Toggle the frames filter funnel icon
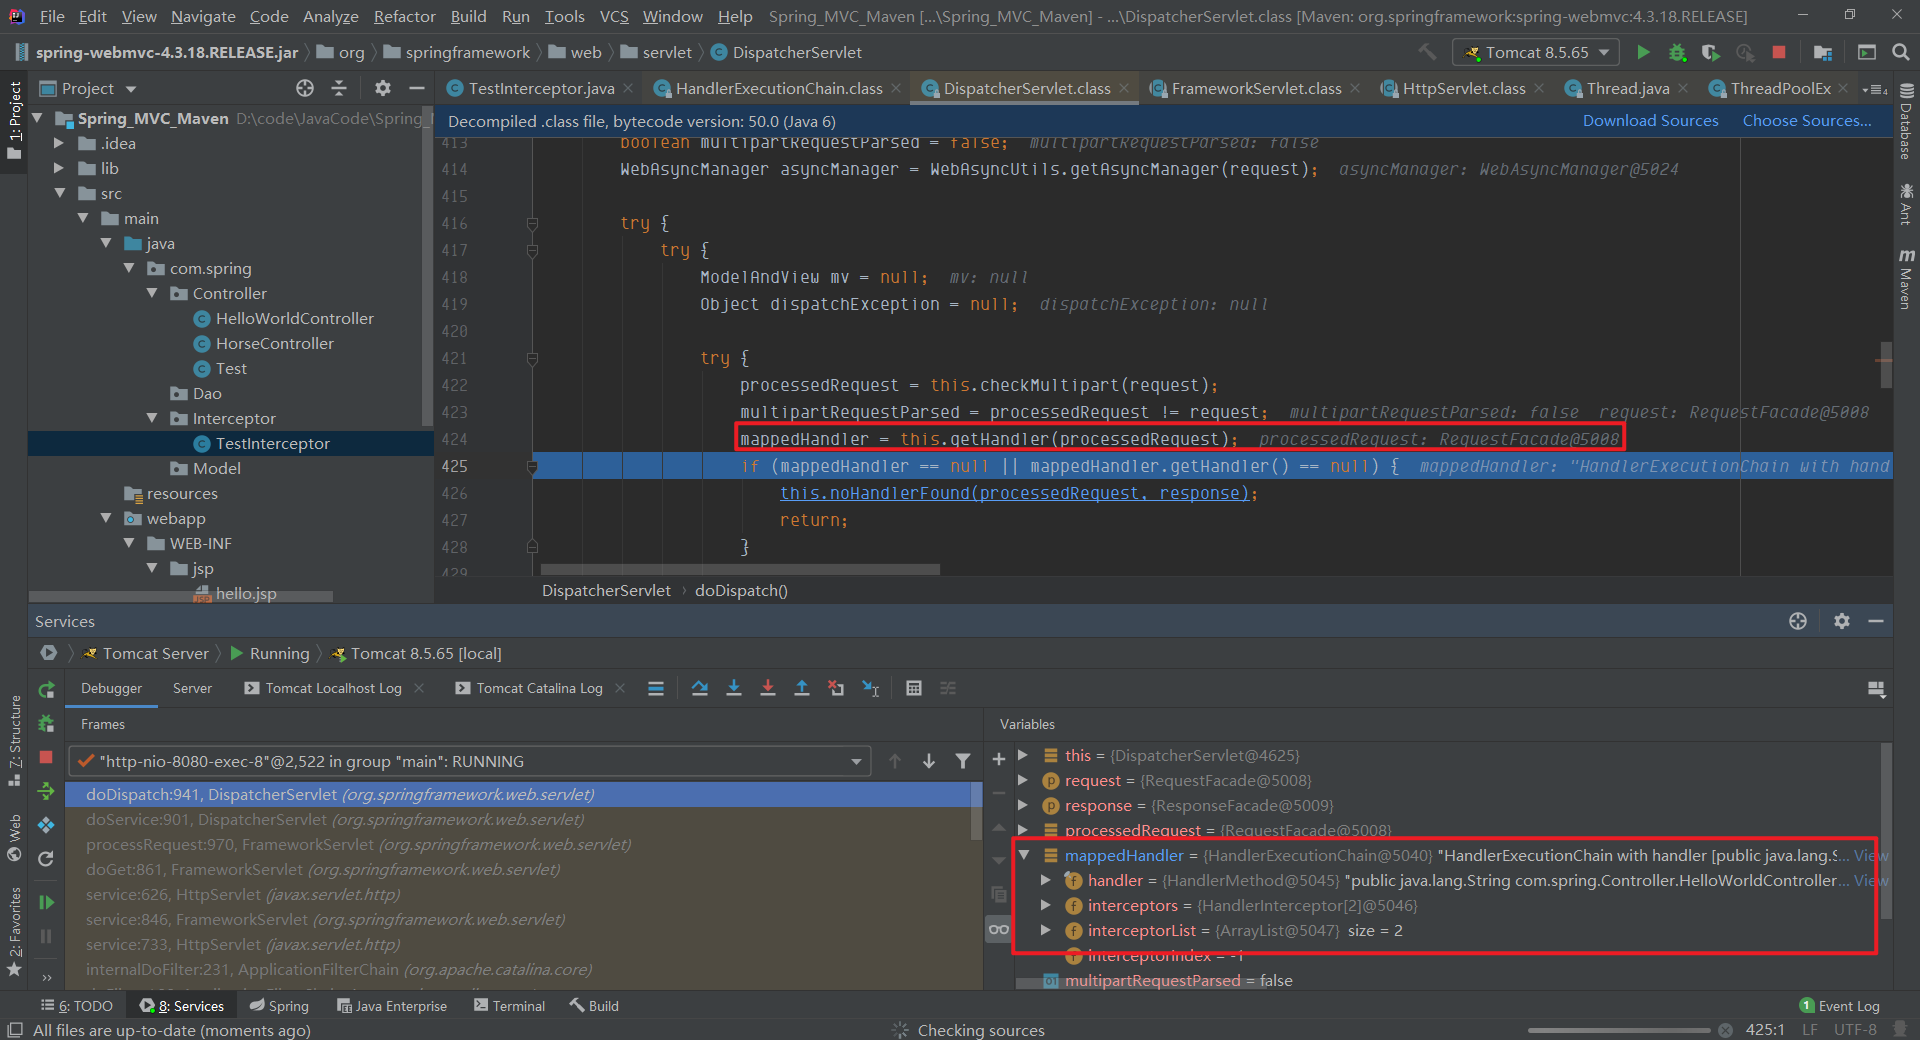Screen dimensions: 1920x1040 (x=962, y=761)
